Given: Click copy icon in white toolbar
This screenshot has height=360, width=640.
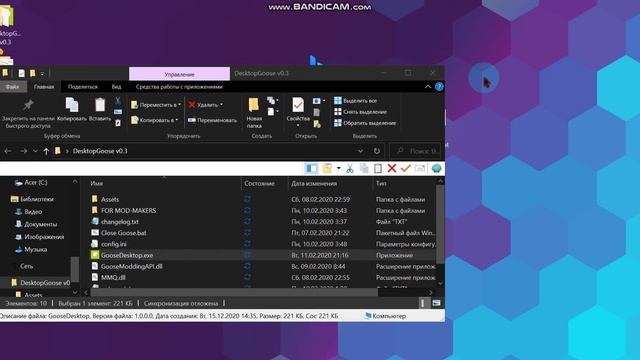Looking at the screenshot, I should pyautogui.click(x=364, y=168).
